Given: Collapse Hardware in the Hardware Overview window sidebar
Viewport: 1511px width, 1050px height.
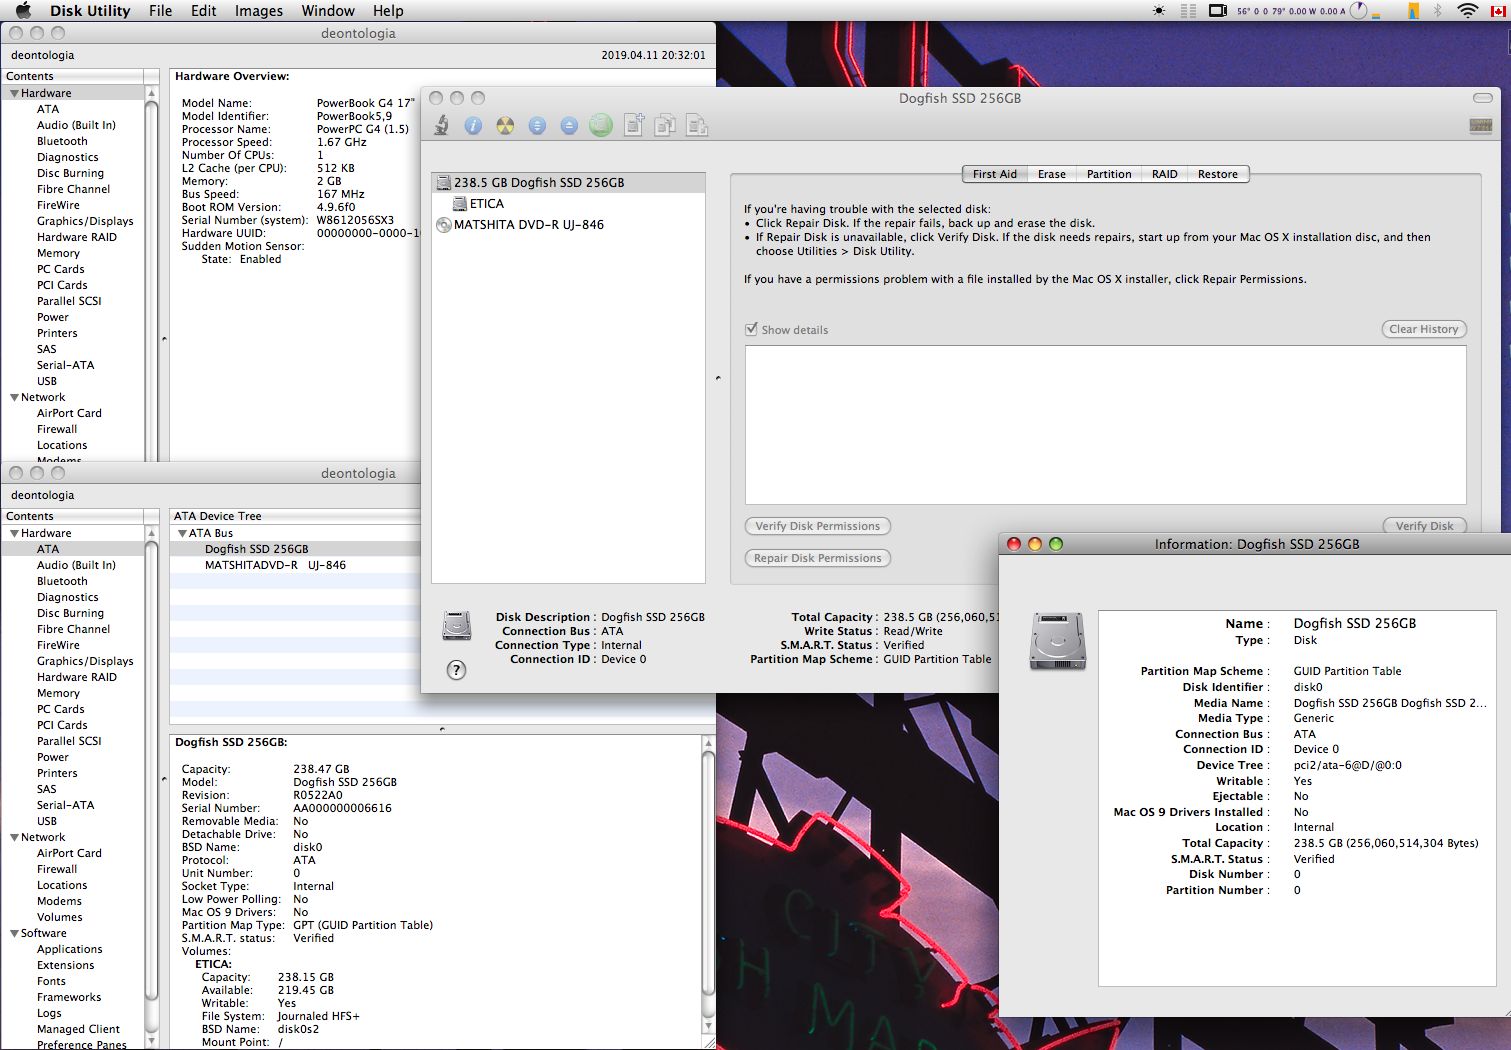Looking at the screenshot, I should (x=14, y=93).
